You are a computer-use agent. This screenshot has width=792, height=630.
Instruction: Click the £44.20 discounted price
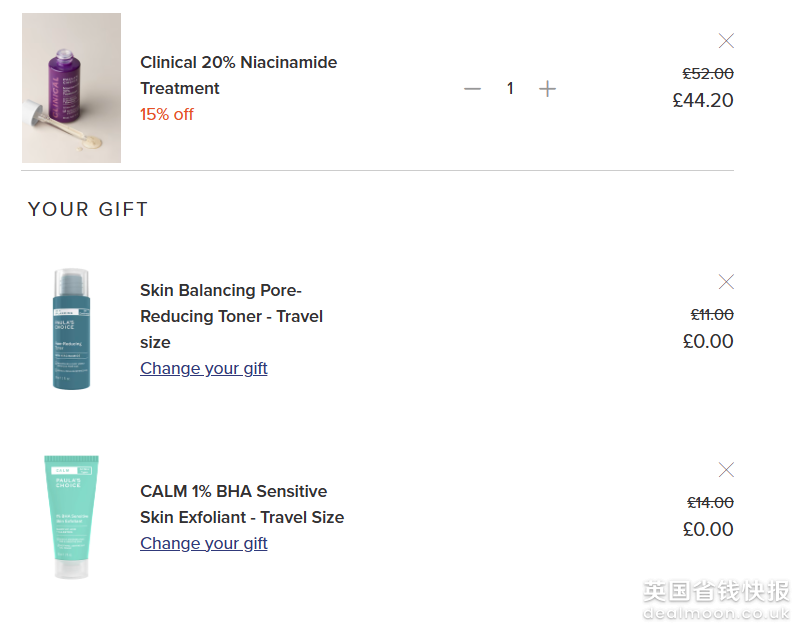coord(703,100)
